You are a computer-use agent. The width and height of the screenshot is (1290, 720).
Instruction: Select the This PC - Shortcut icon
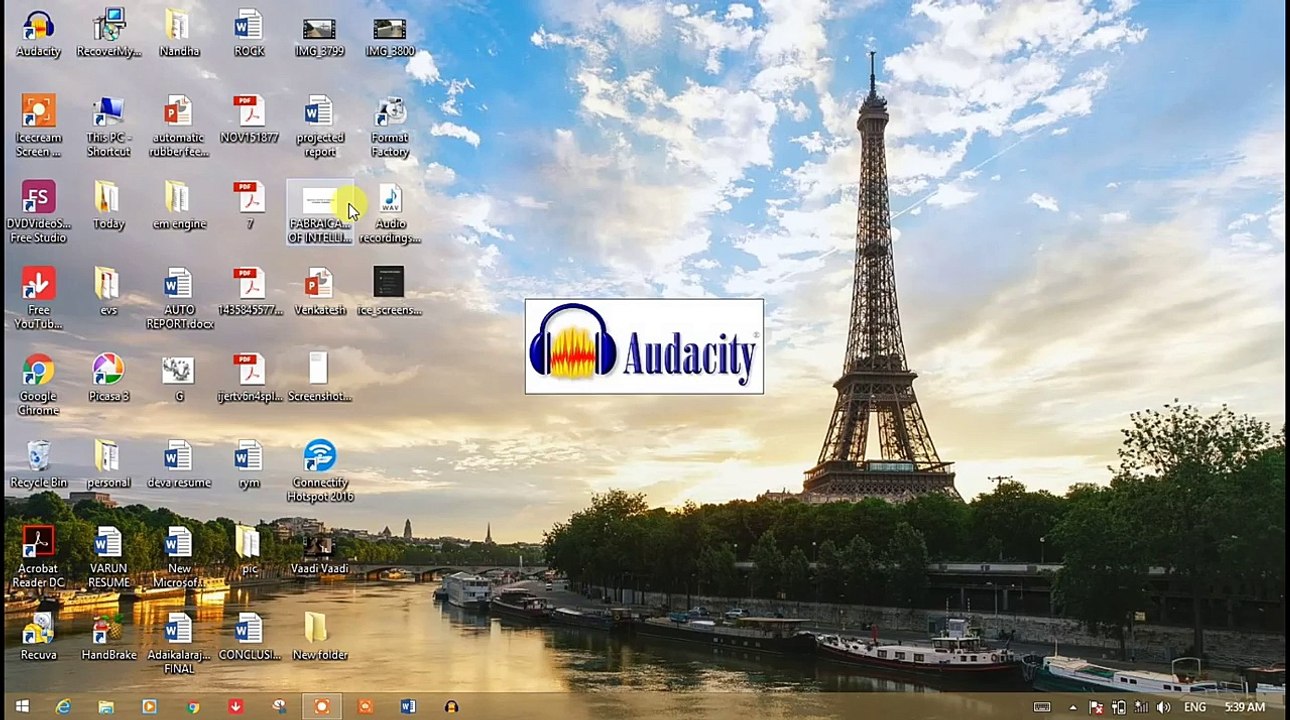click(108, 127)
